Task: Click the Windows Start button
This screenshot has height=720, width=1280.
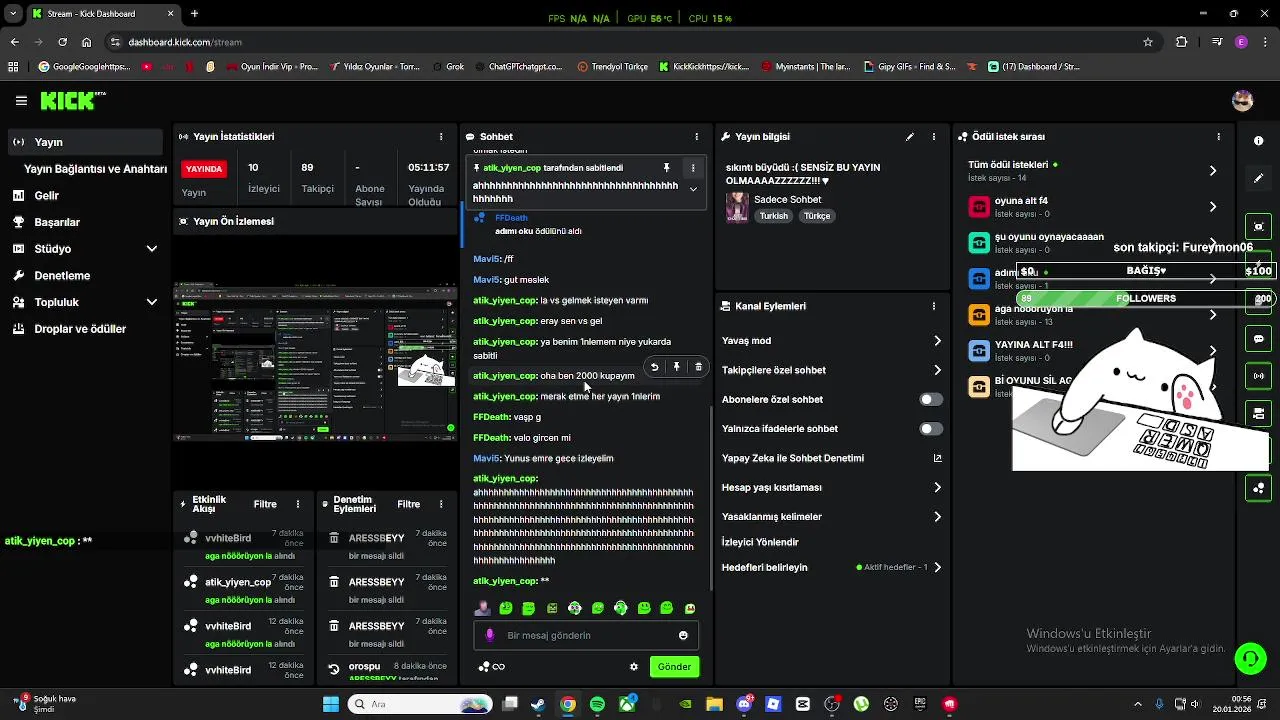Action: [331, 704]
